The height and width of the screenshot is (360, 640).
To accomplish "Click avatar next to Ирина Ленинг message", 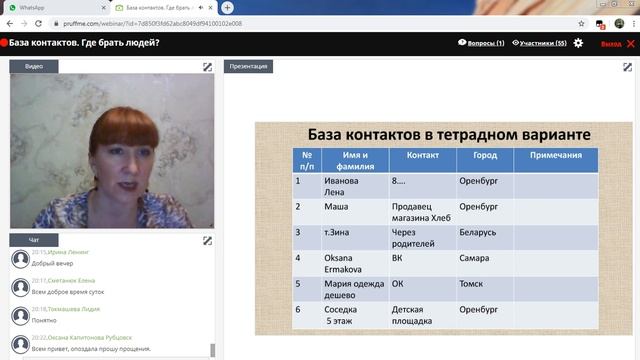I will coord(20,259).
